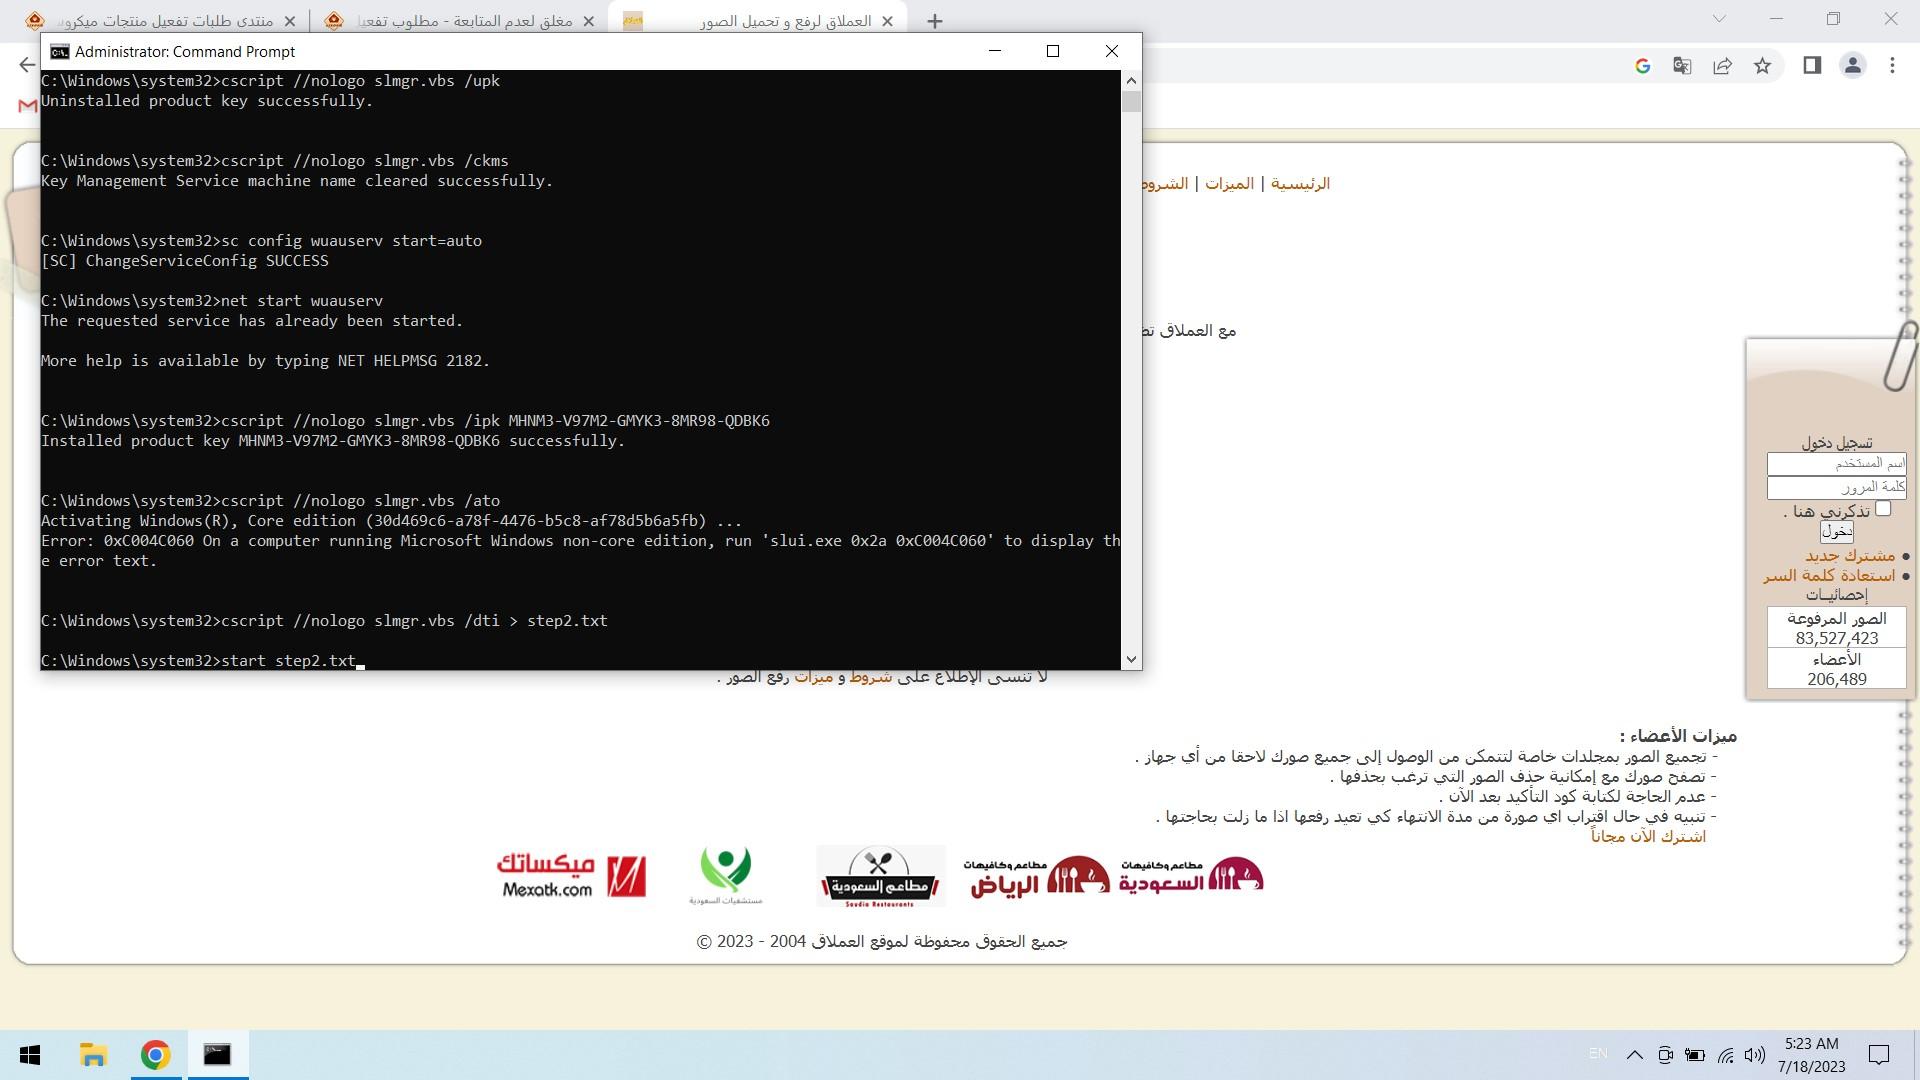Toggle the تذكرني هنا remember-me checkbox
1920x1080 pixels.
coord(1883,509)
